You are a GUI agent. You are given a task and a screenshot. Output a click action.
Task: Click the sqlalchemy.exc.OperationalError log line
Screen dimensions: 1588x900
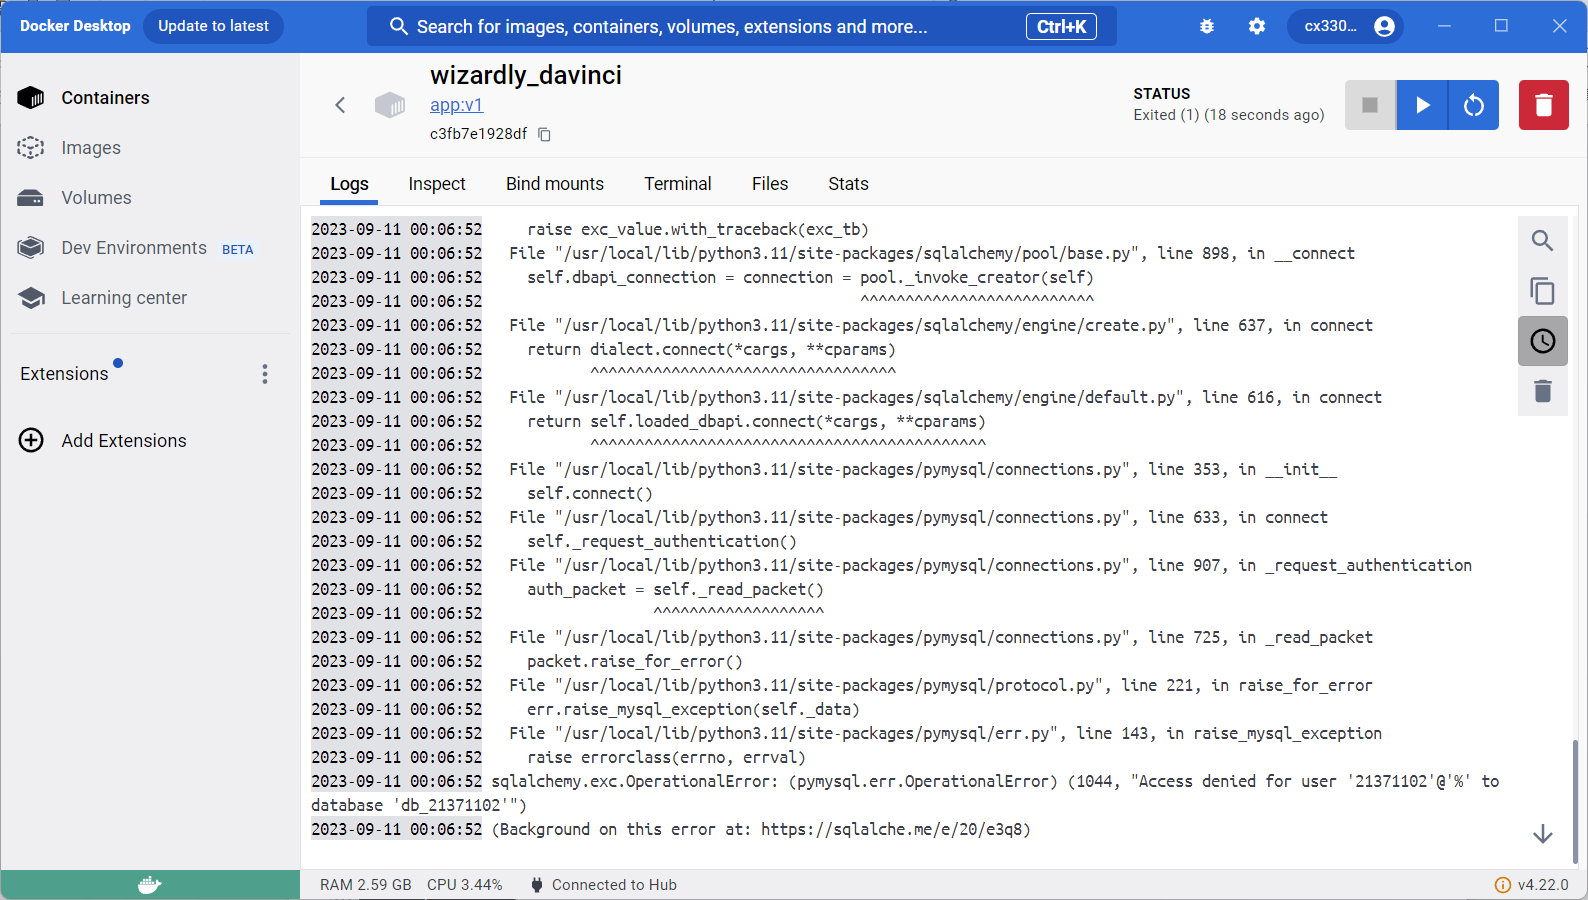tap(905, 793)
